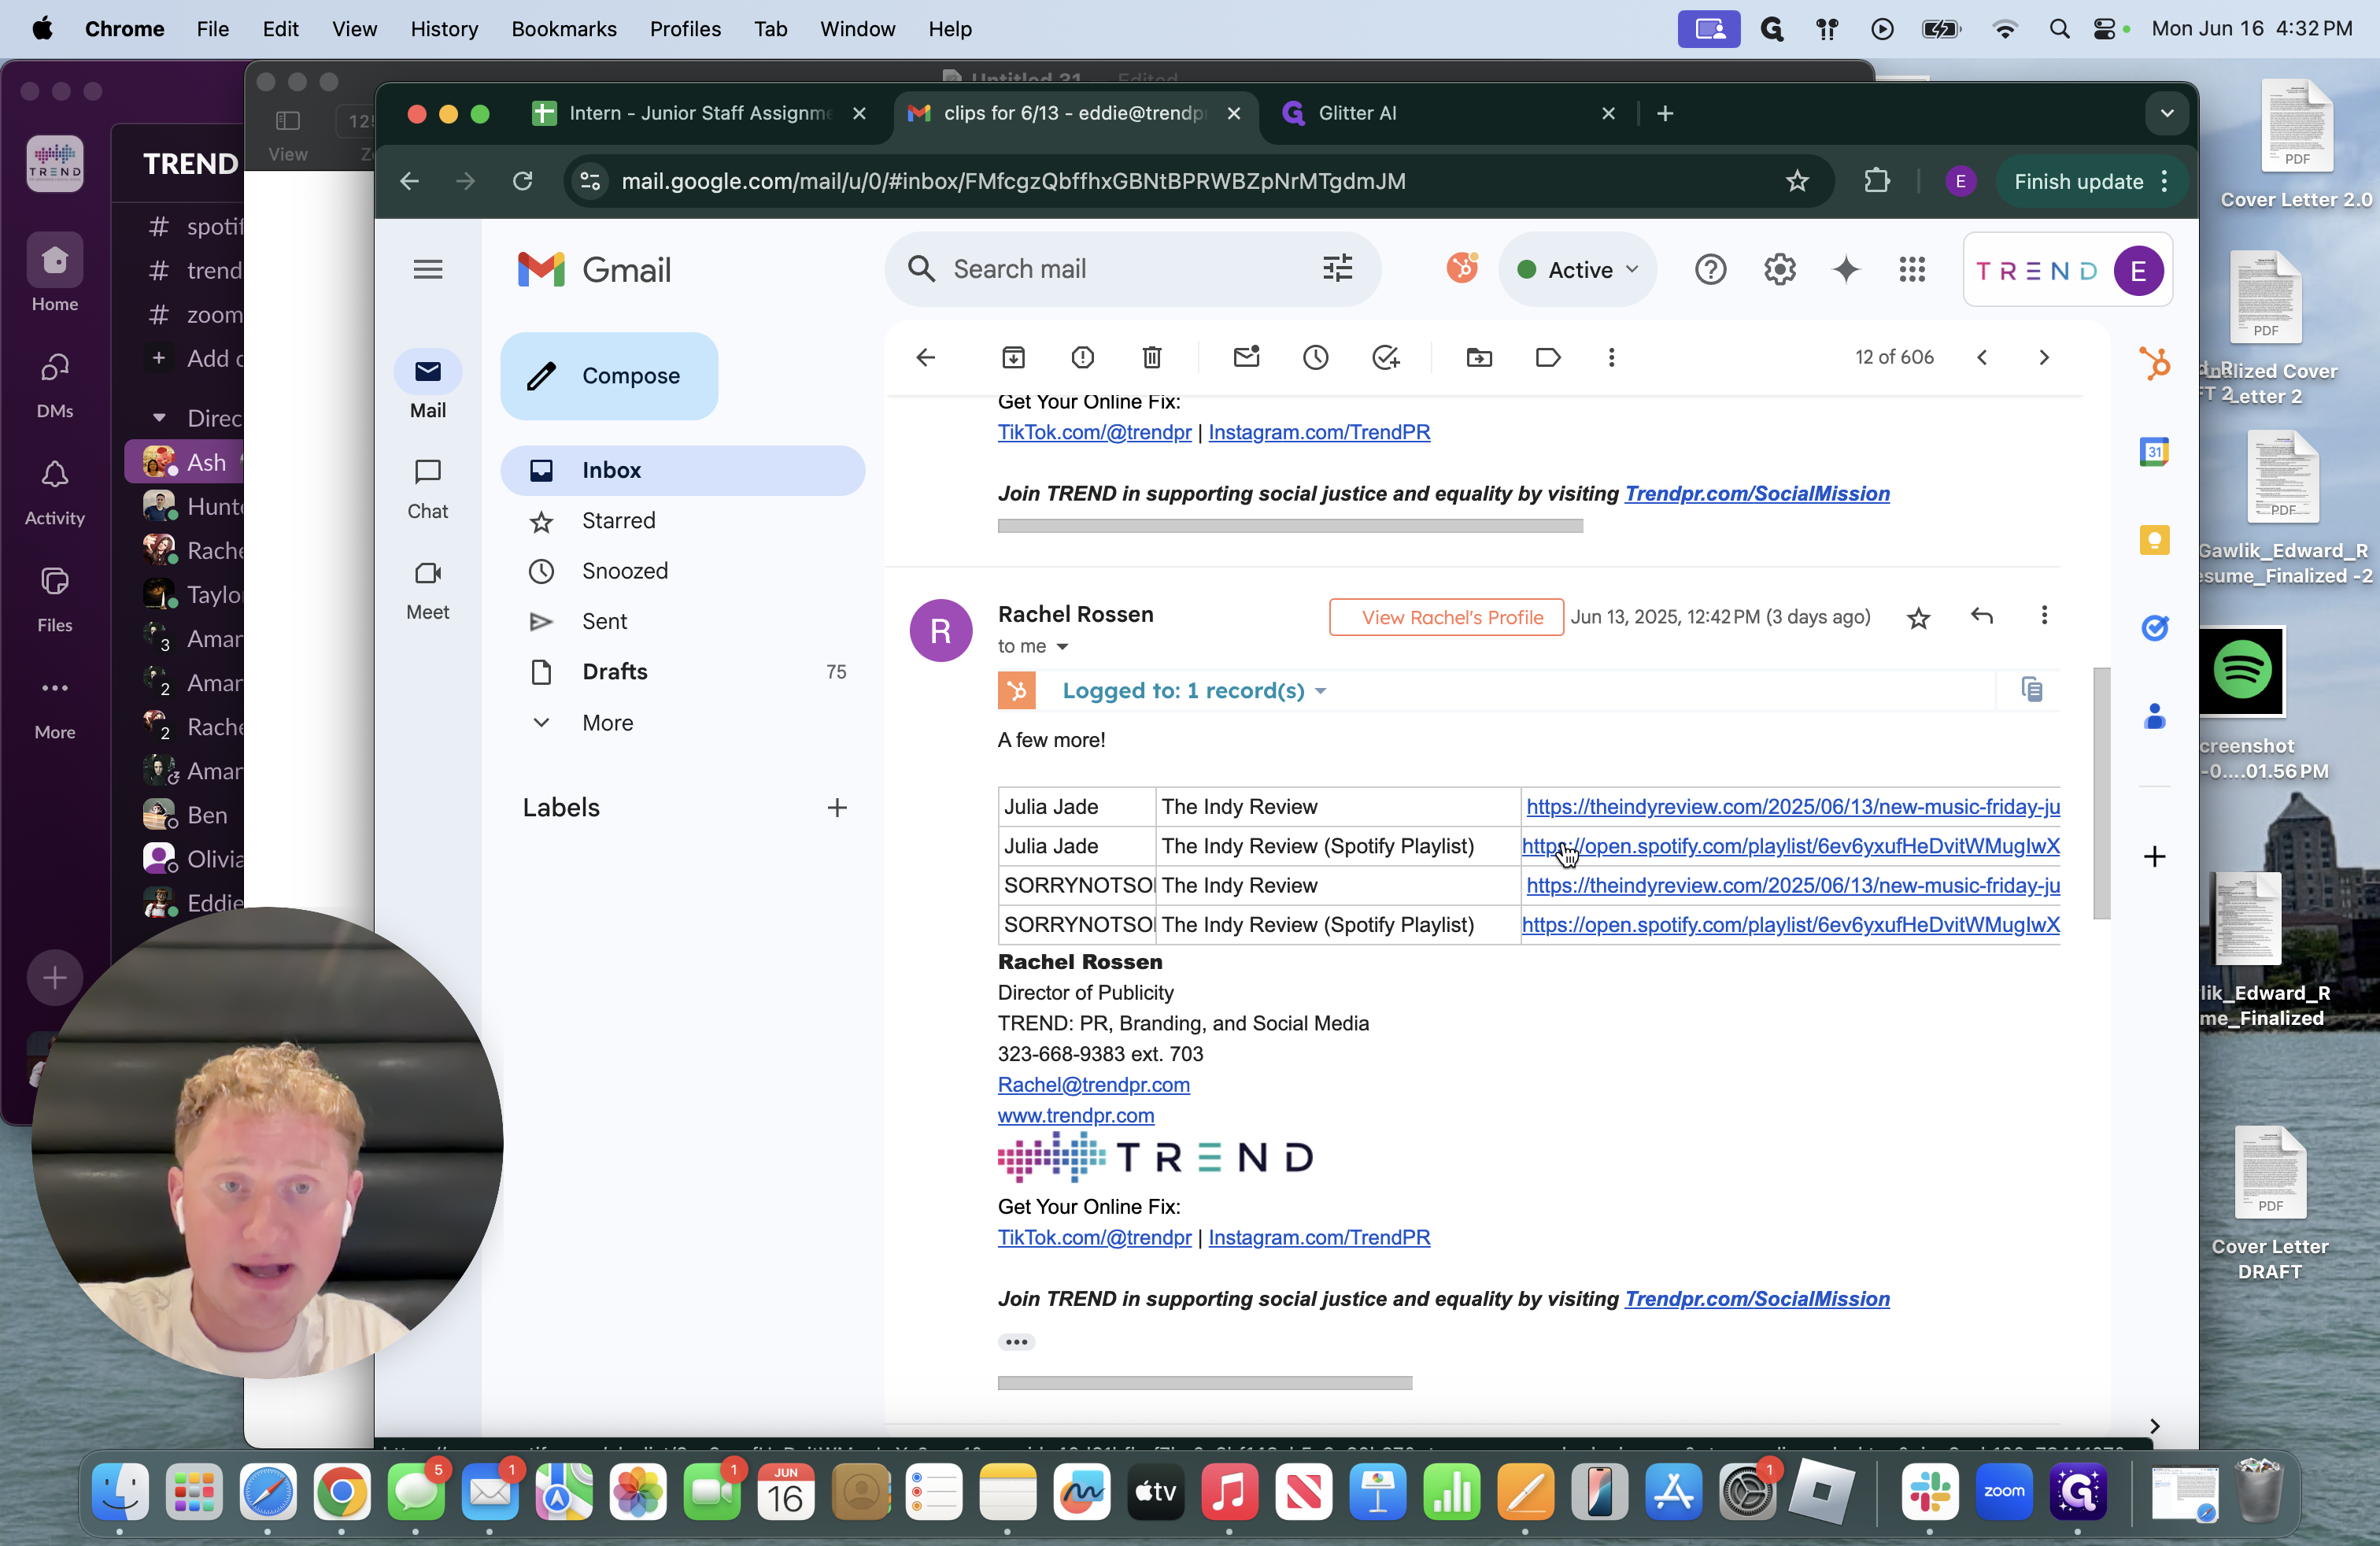Viewport: 2380px width, 1546px height.
Task: Open the Labels tag icon
Action: pyautogui.click(x=1548, y=357)
